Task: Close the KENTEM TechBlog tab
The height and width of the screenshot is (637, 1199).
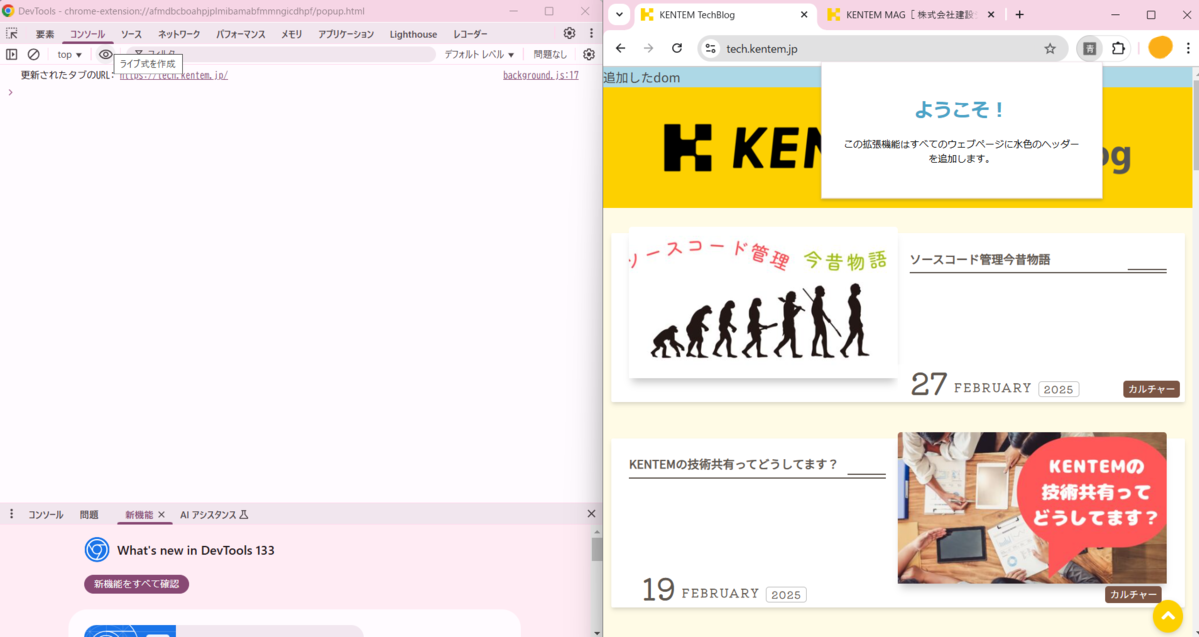Action: click(x=804, y=15)
